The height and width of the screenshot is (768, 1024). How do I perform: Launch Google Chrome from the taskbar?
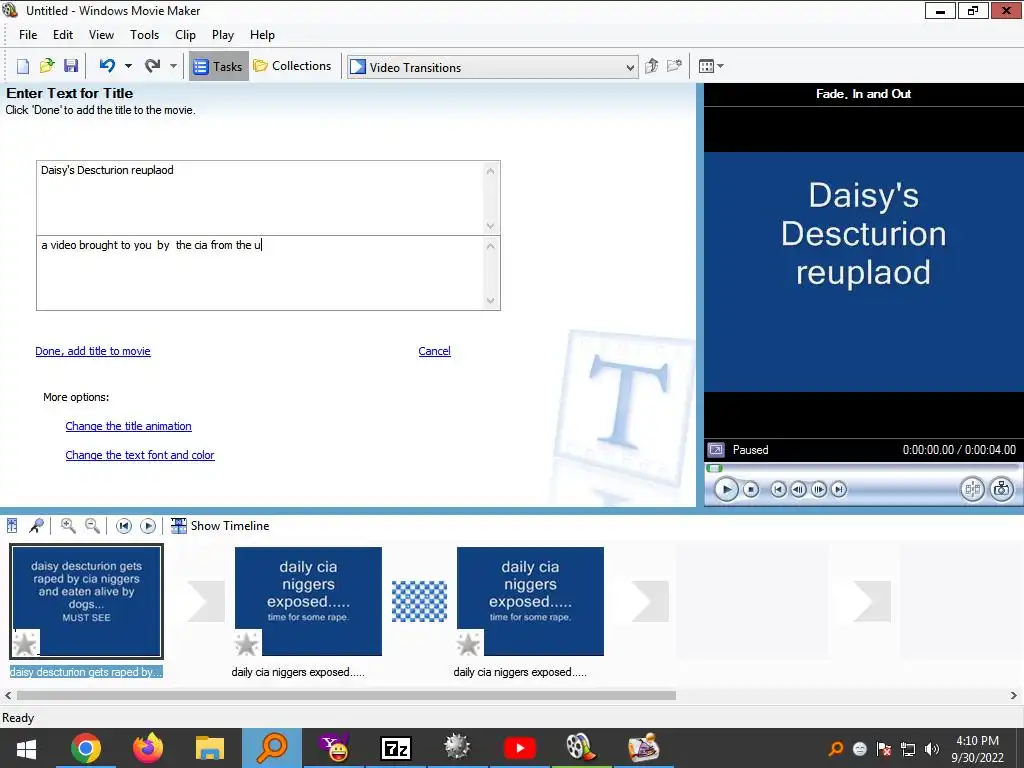pos(86,748)
